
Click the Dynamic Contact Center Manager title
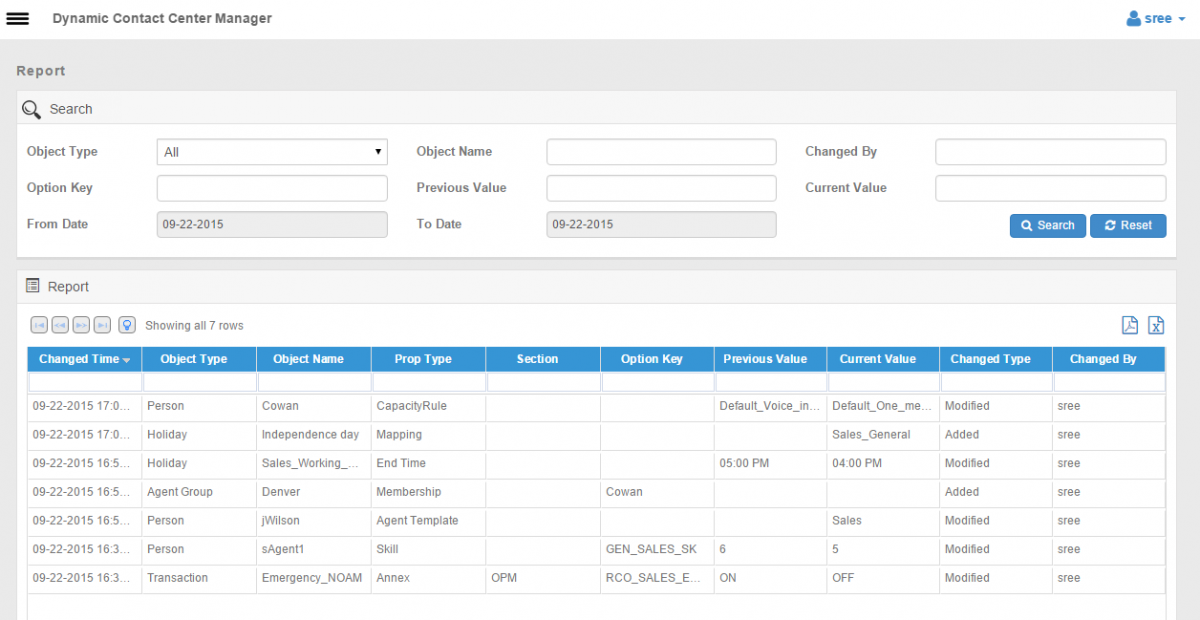(x=162, y=17)
